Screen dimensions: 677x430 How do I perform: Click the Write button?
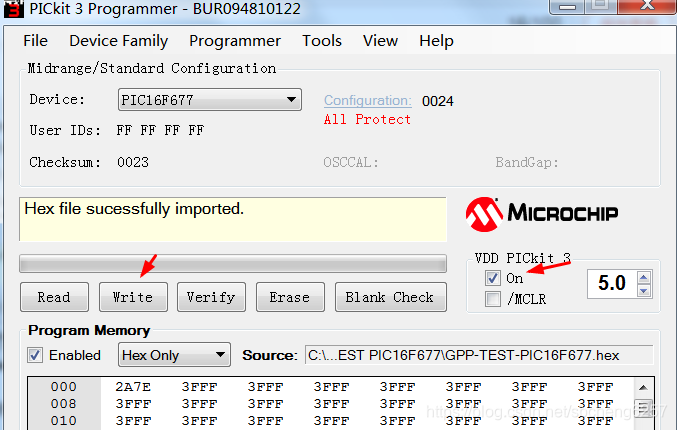tap(133, 297)
